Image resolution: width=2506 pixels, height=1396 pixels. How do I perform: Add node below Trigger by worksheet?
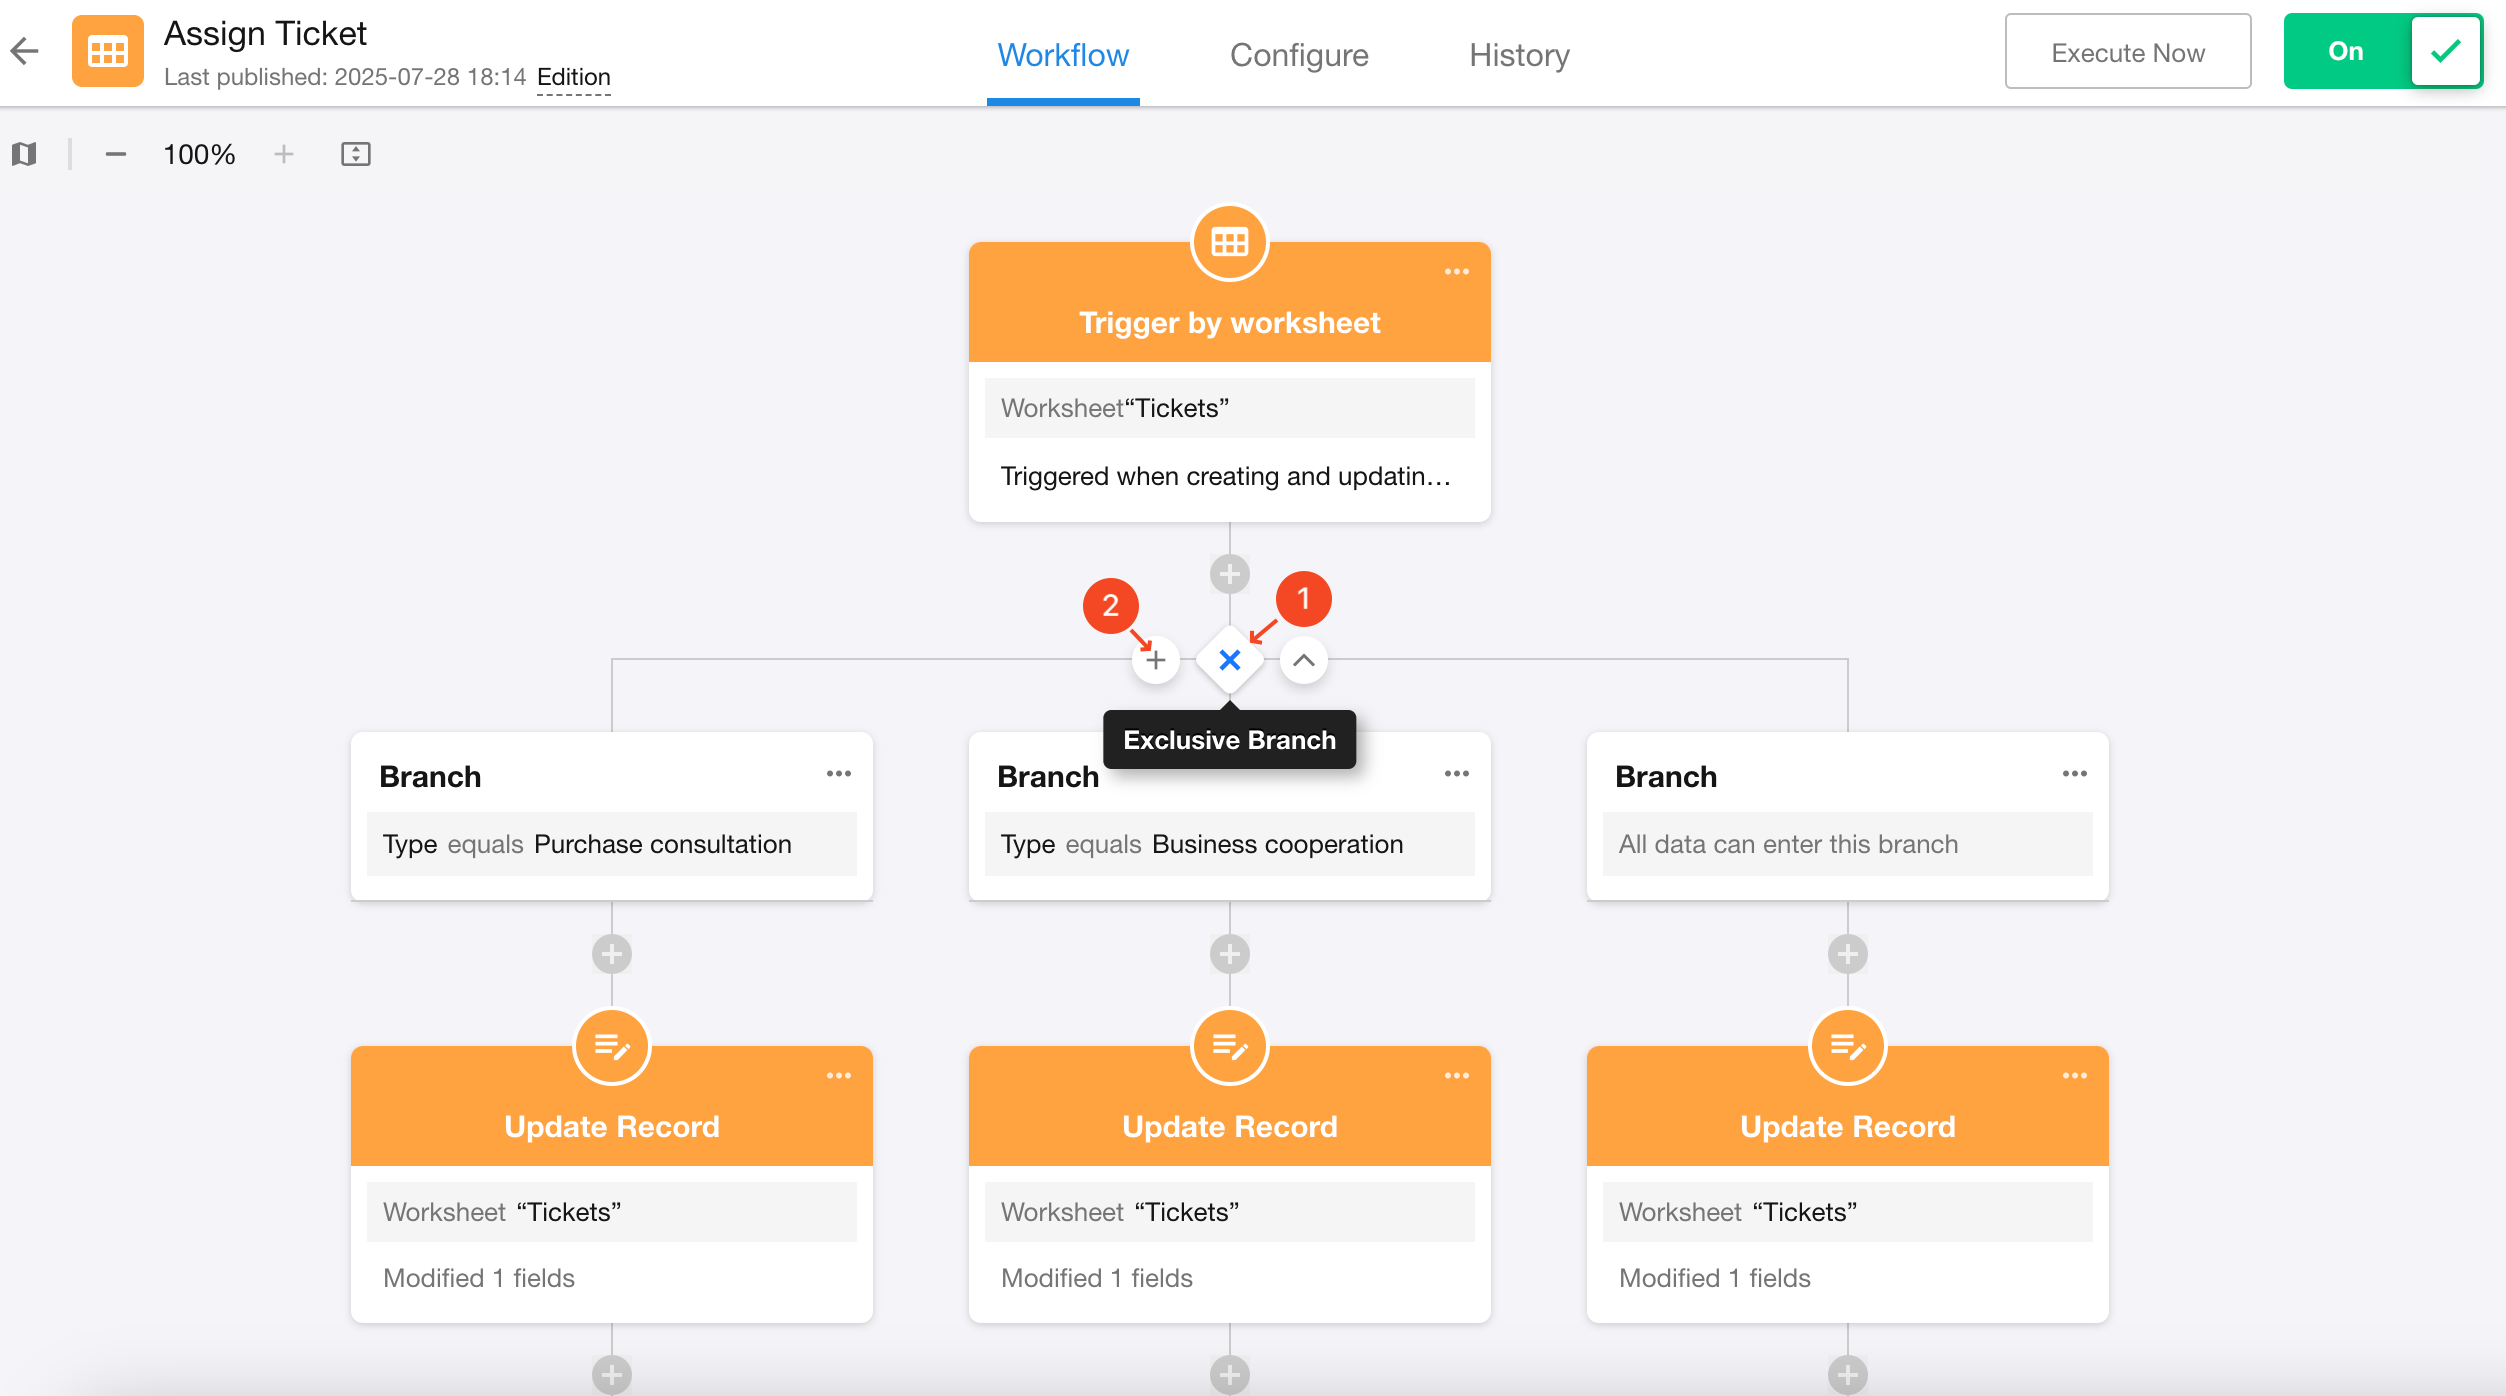tap(1229, 574)
